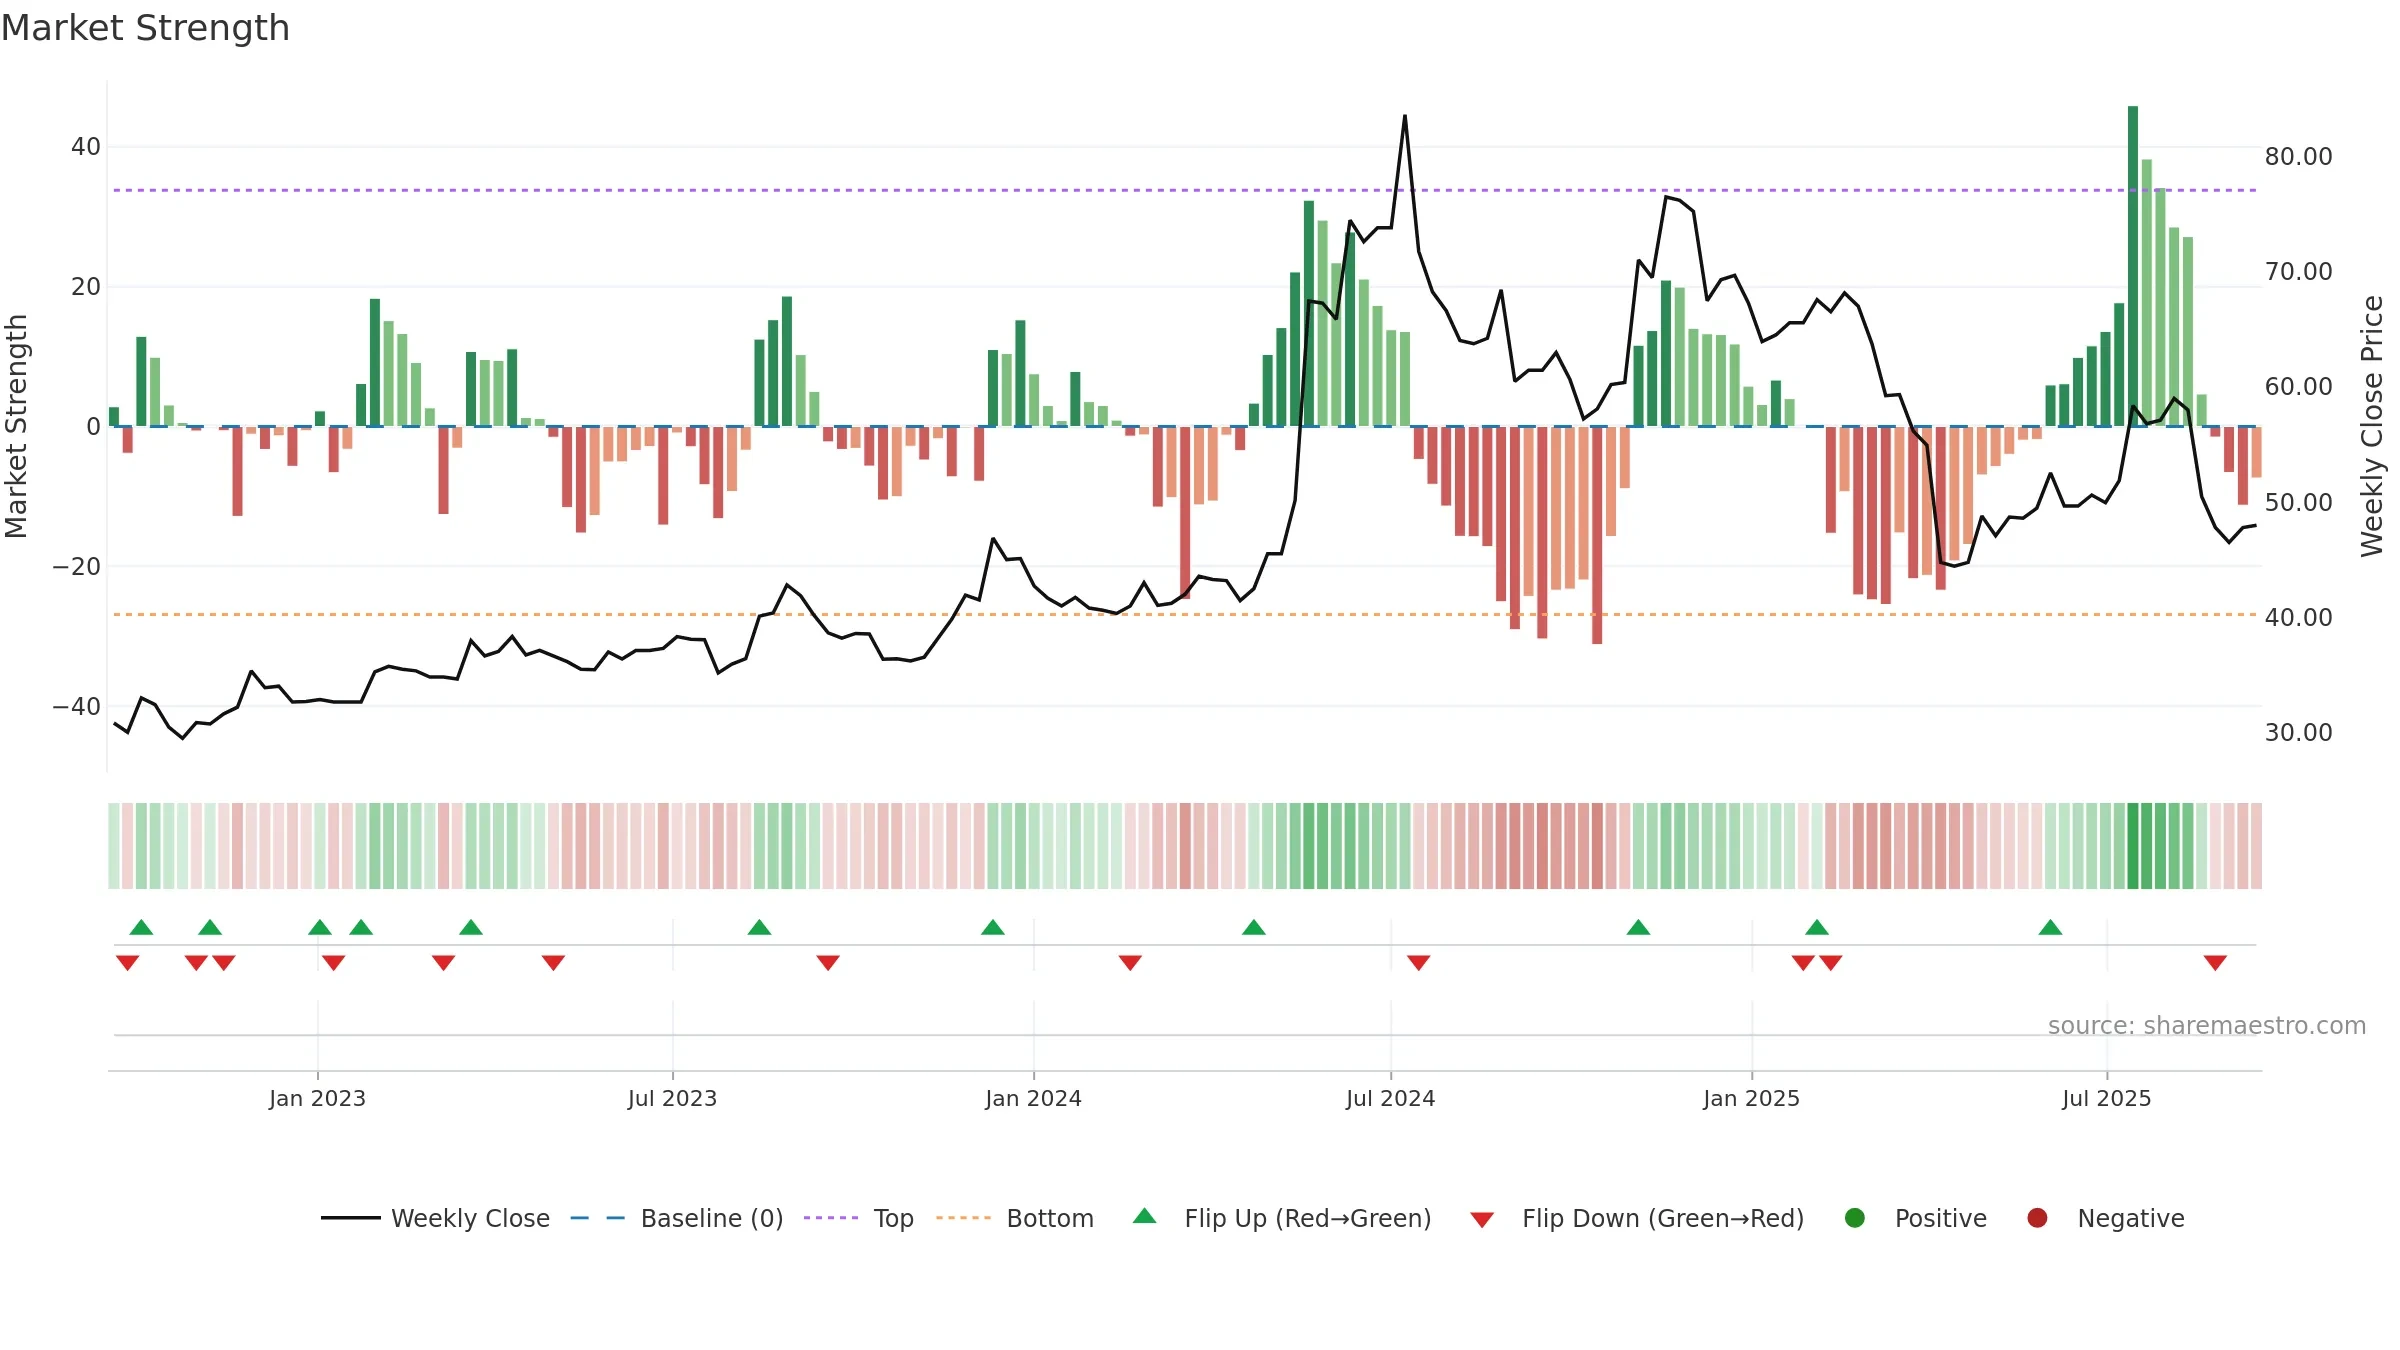
Task: Click the flip-down marker just after Jul 2024
Action: pos(1418,962)
